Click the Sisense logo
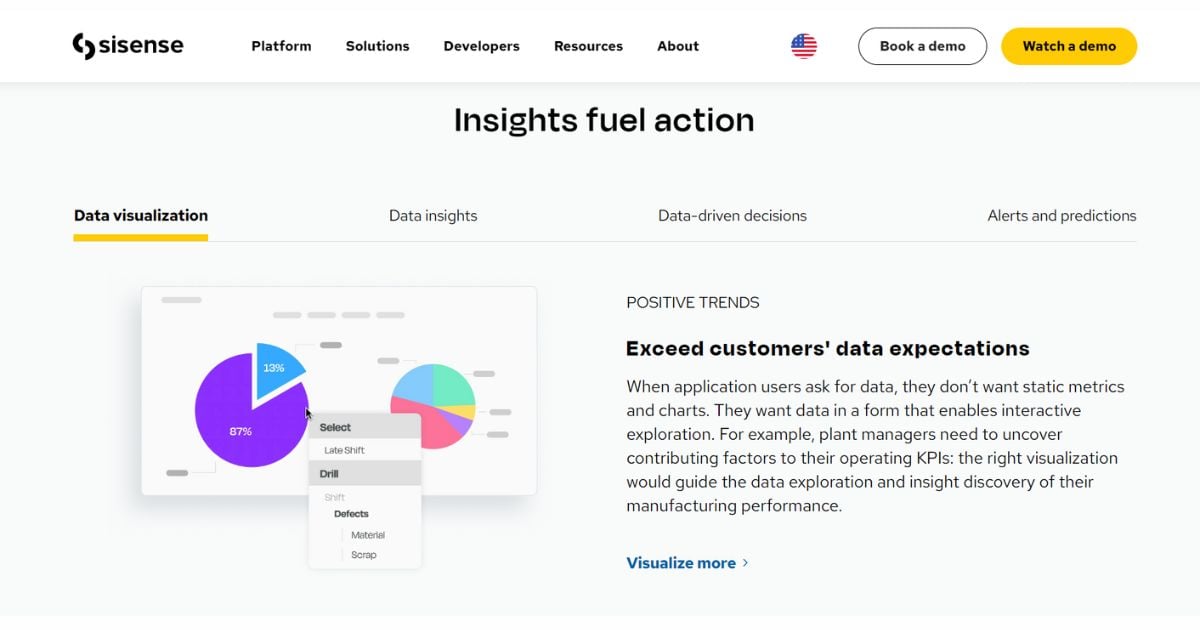Viewport: 1200px width, 630px height. 128,44
